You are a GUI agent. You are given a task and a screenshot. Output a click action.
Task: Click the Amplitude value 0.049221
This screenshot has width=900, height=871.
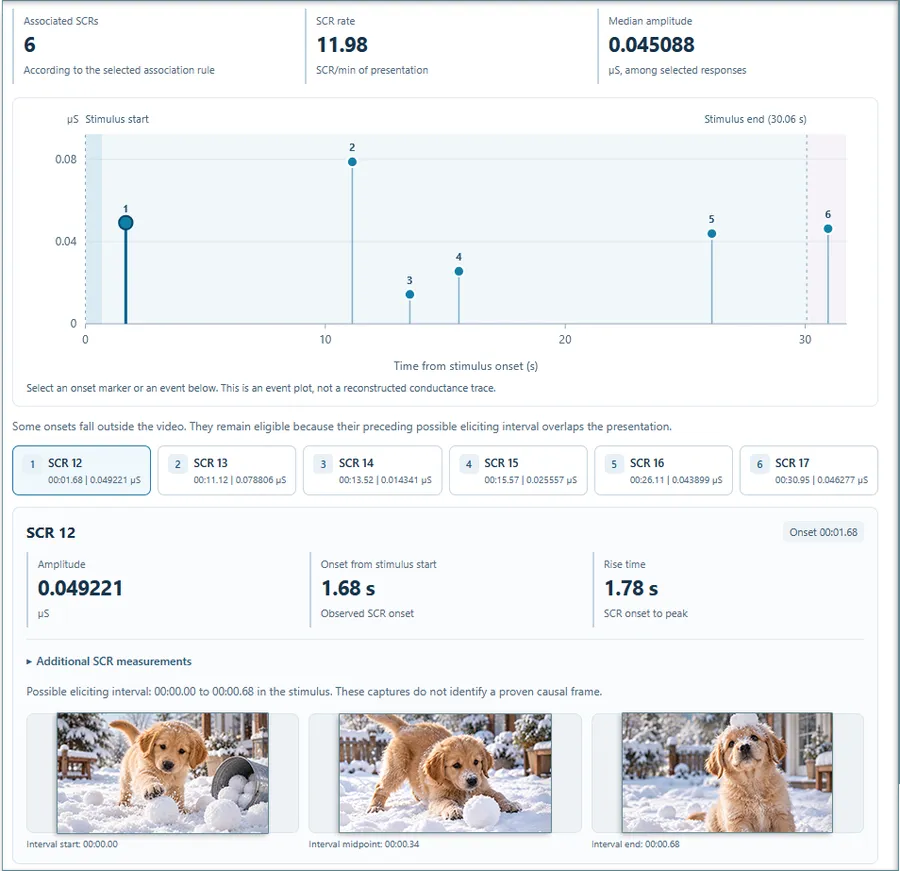(x=80, y=589)
